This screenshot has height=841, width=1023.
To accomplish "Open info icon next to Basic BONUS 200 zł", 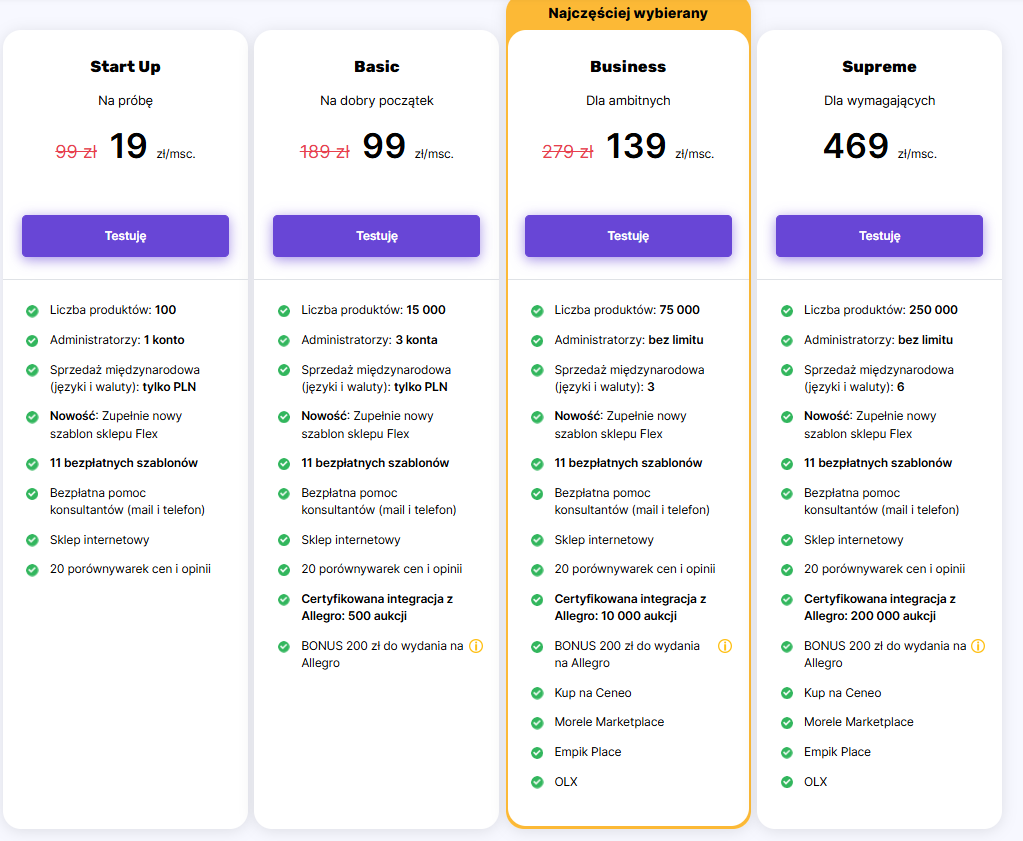I will point(476,646).
